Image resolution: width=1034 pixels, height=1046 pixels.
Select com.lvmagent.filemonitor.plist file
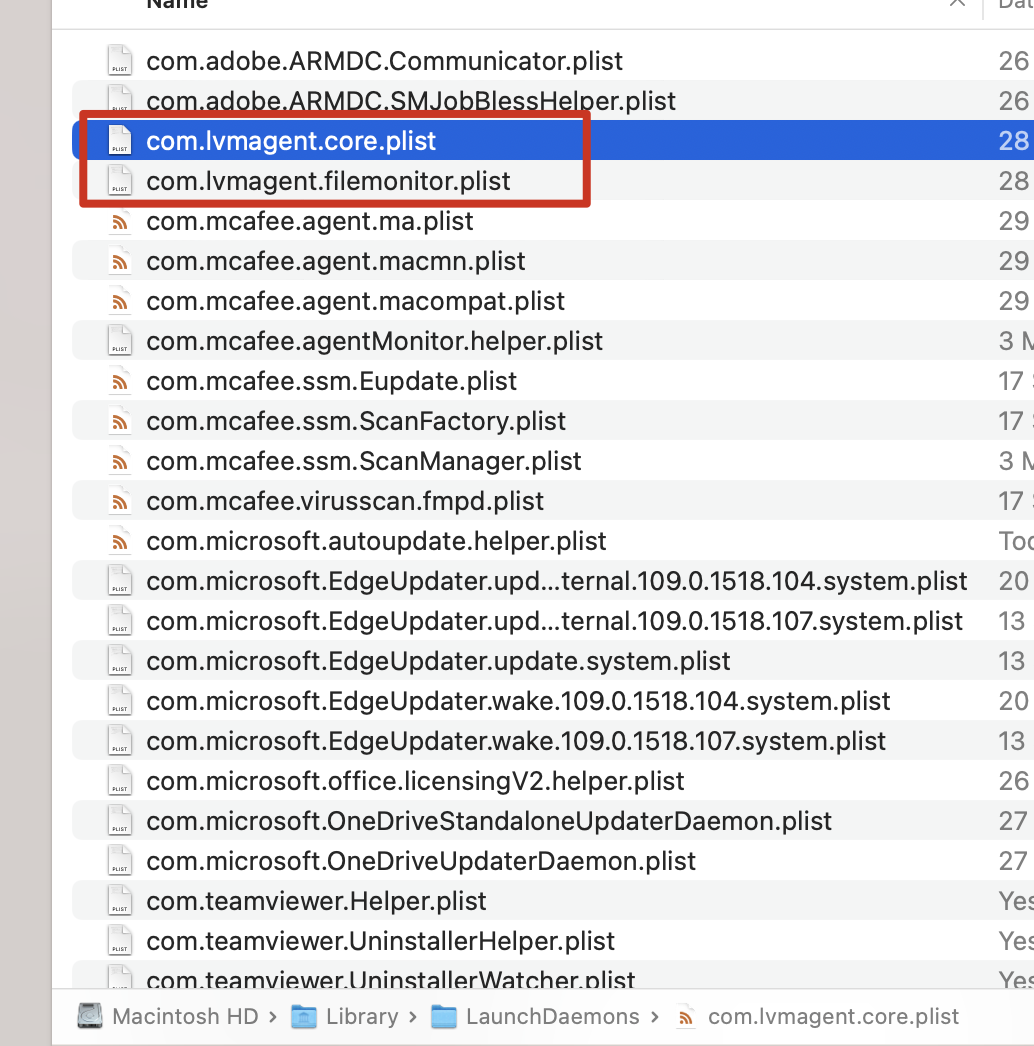(328, 181)
